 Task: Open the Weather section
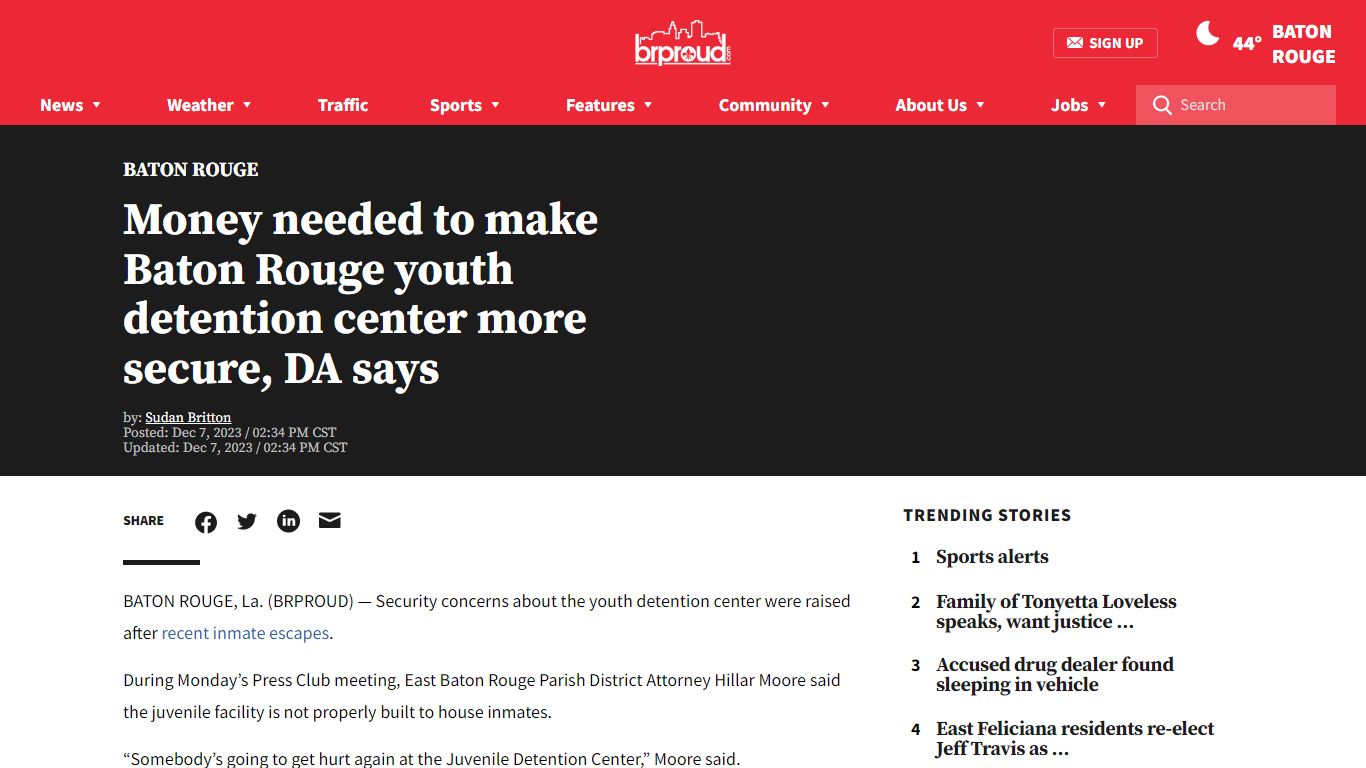pos(200,105)
